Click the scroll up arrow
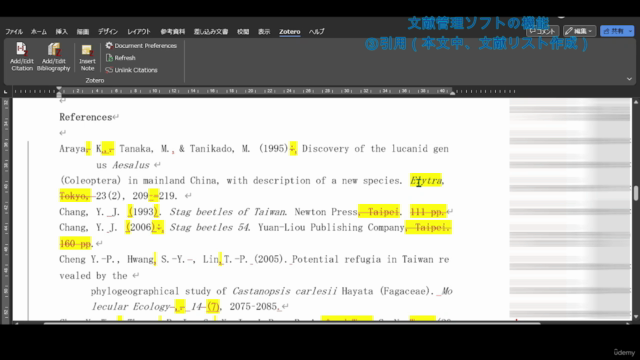The image size is (640, 360). point(636,102)
